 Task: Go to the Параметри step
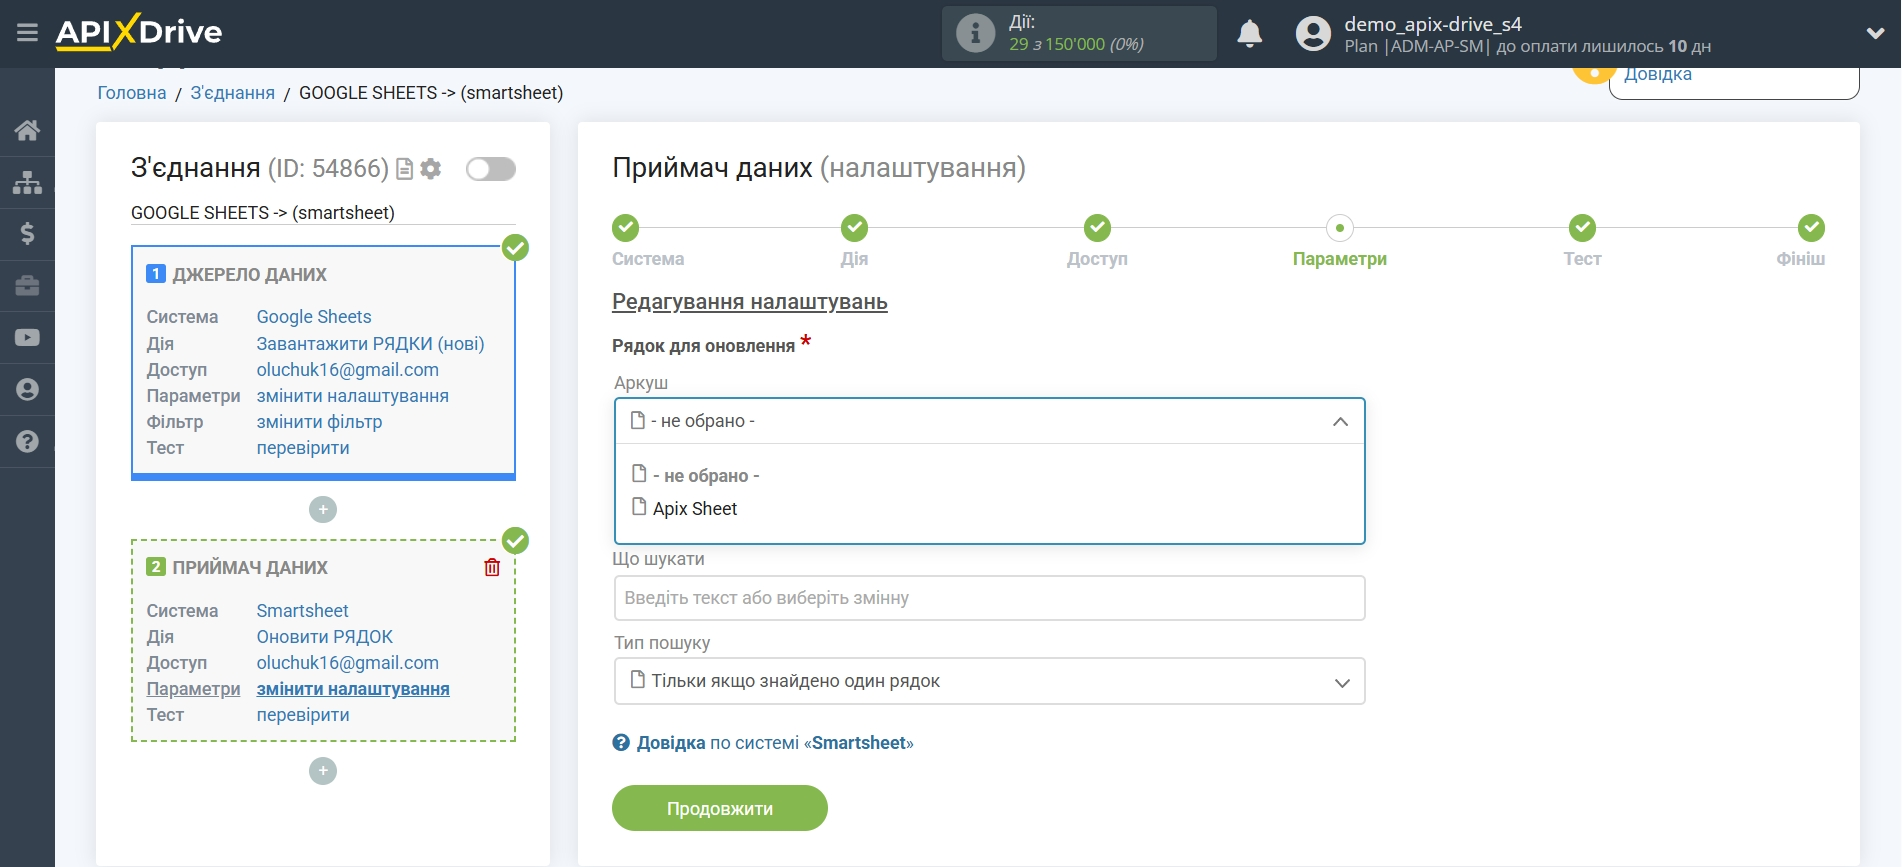pos(1339,228)
